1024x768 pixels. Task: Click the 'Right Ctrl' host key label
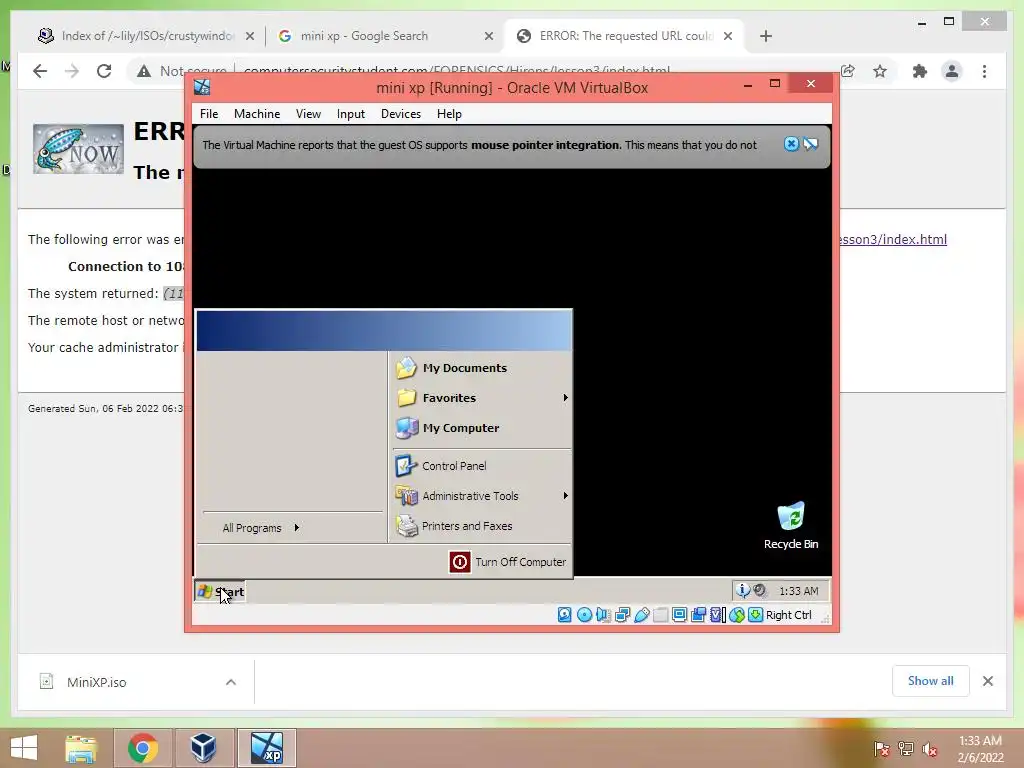pos(788,615)
